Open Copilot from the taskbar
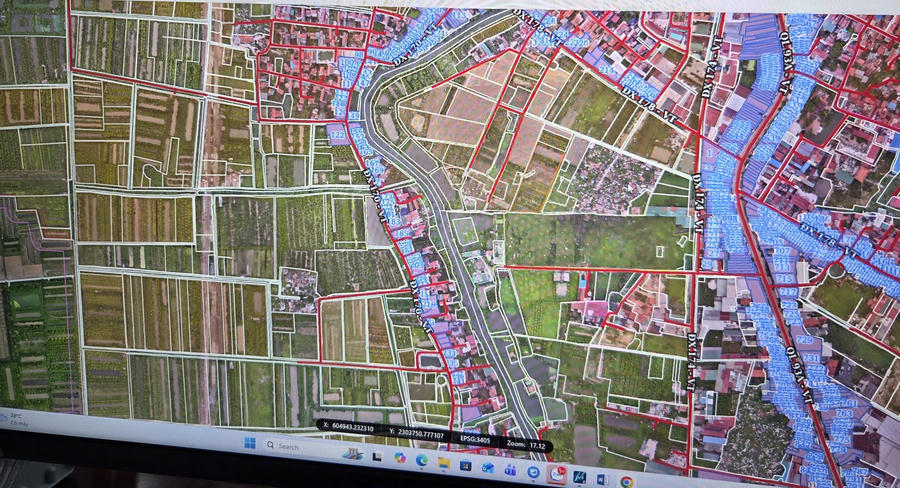This screenshot has width=900, height=488. [400, 458]
